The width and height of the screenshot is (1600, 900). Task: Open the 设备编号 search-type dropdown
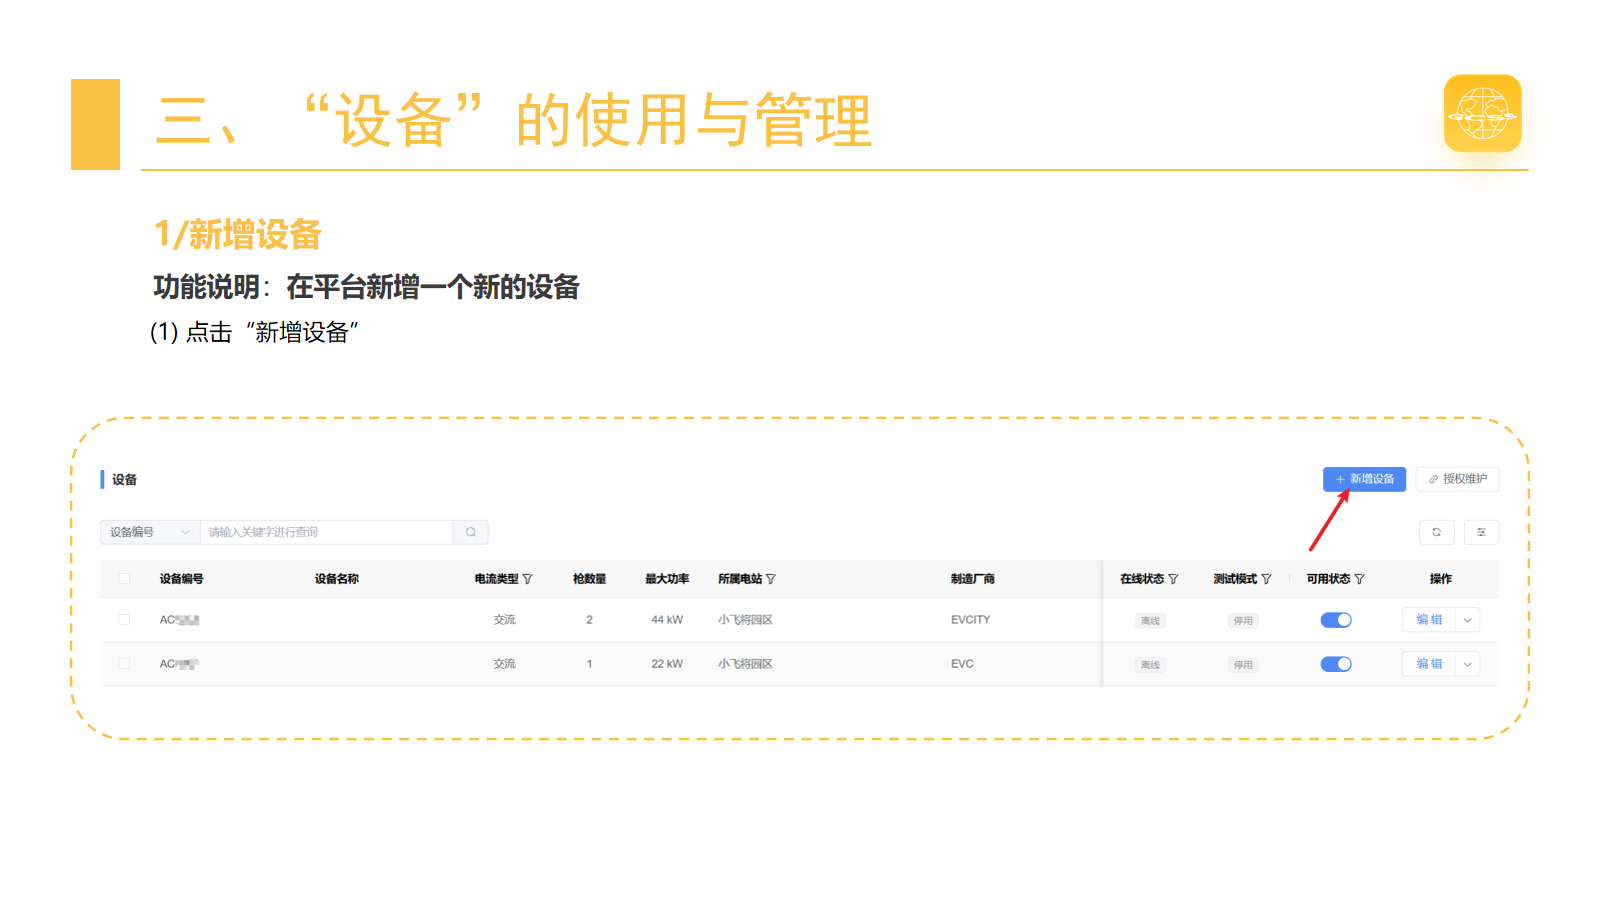150,532
